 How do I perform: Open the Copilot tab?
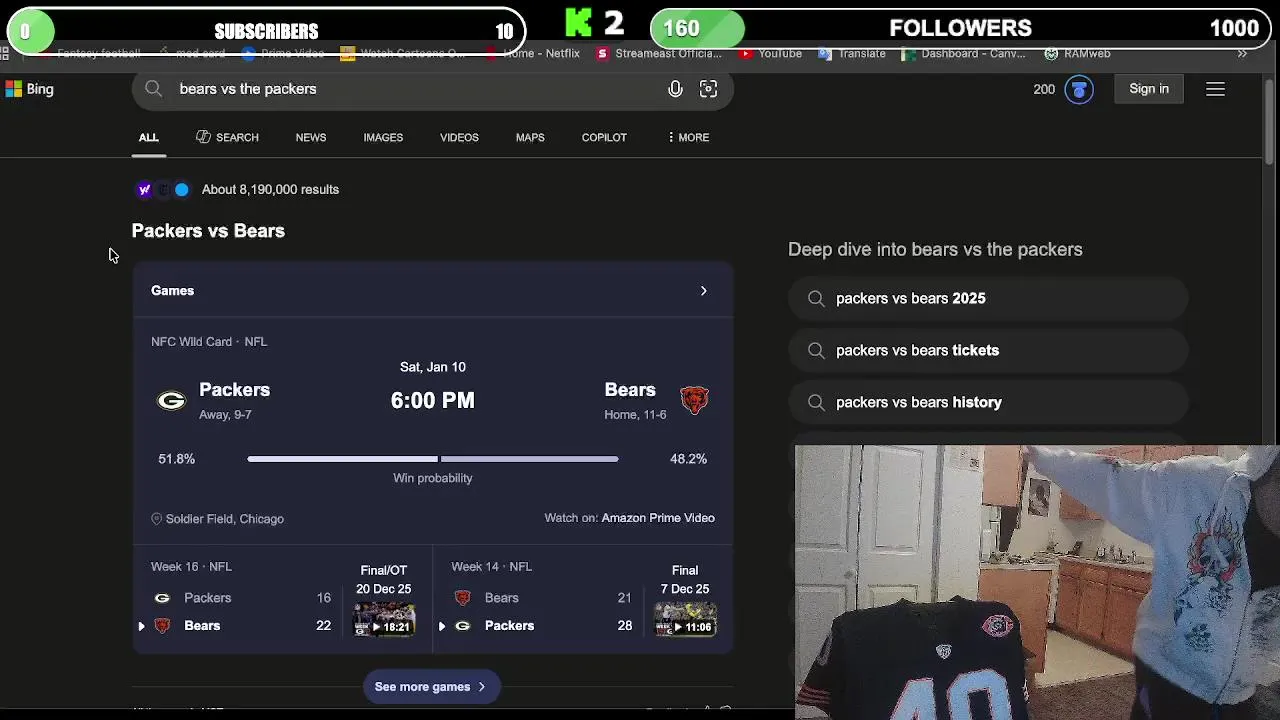(604, 137)
